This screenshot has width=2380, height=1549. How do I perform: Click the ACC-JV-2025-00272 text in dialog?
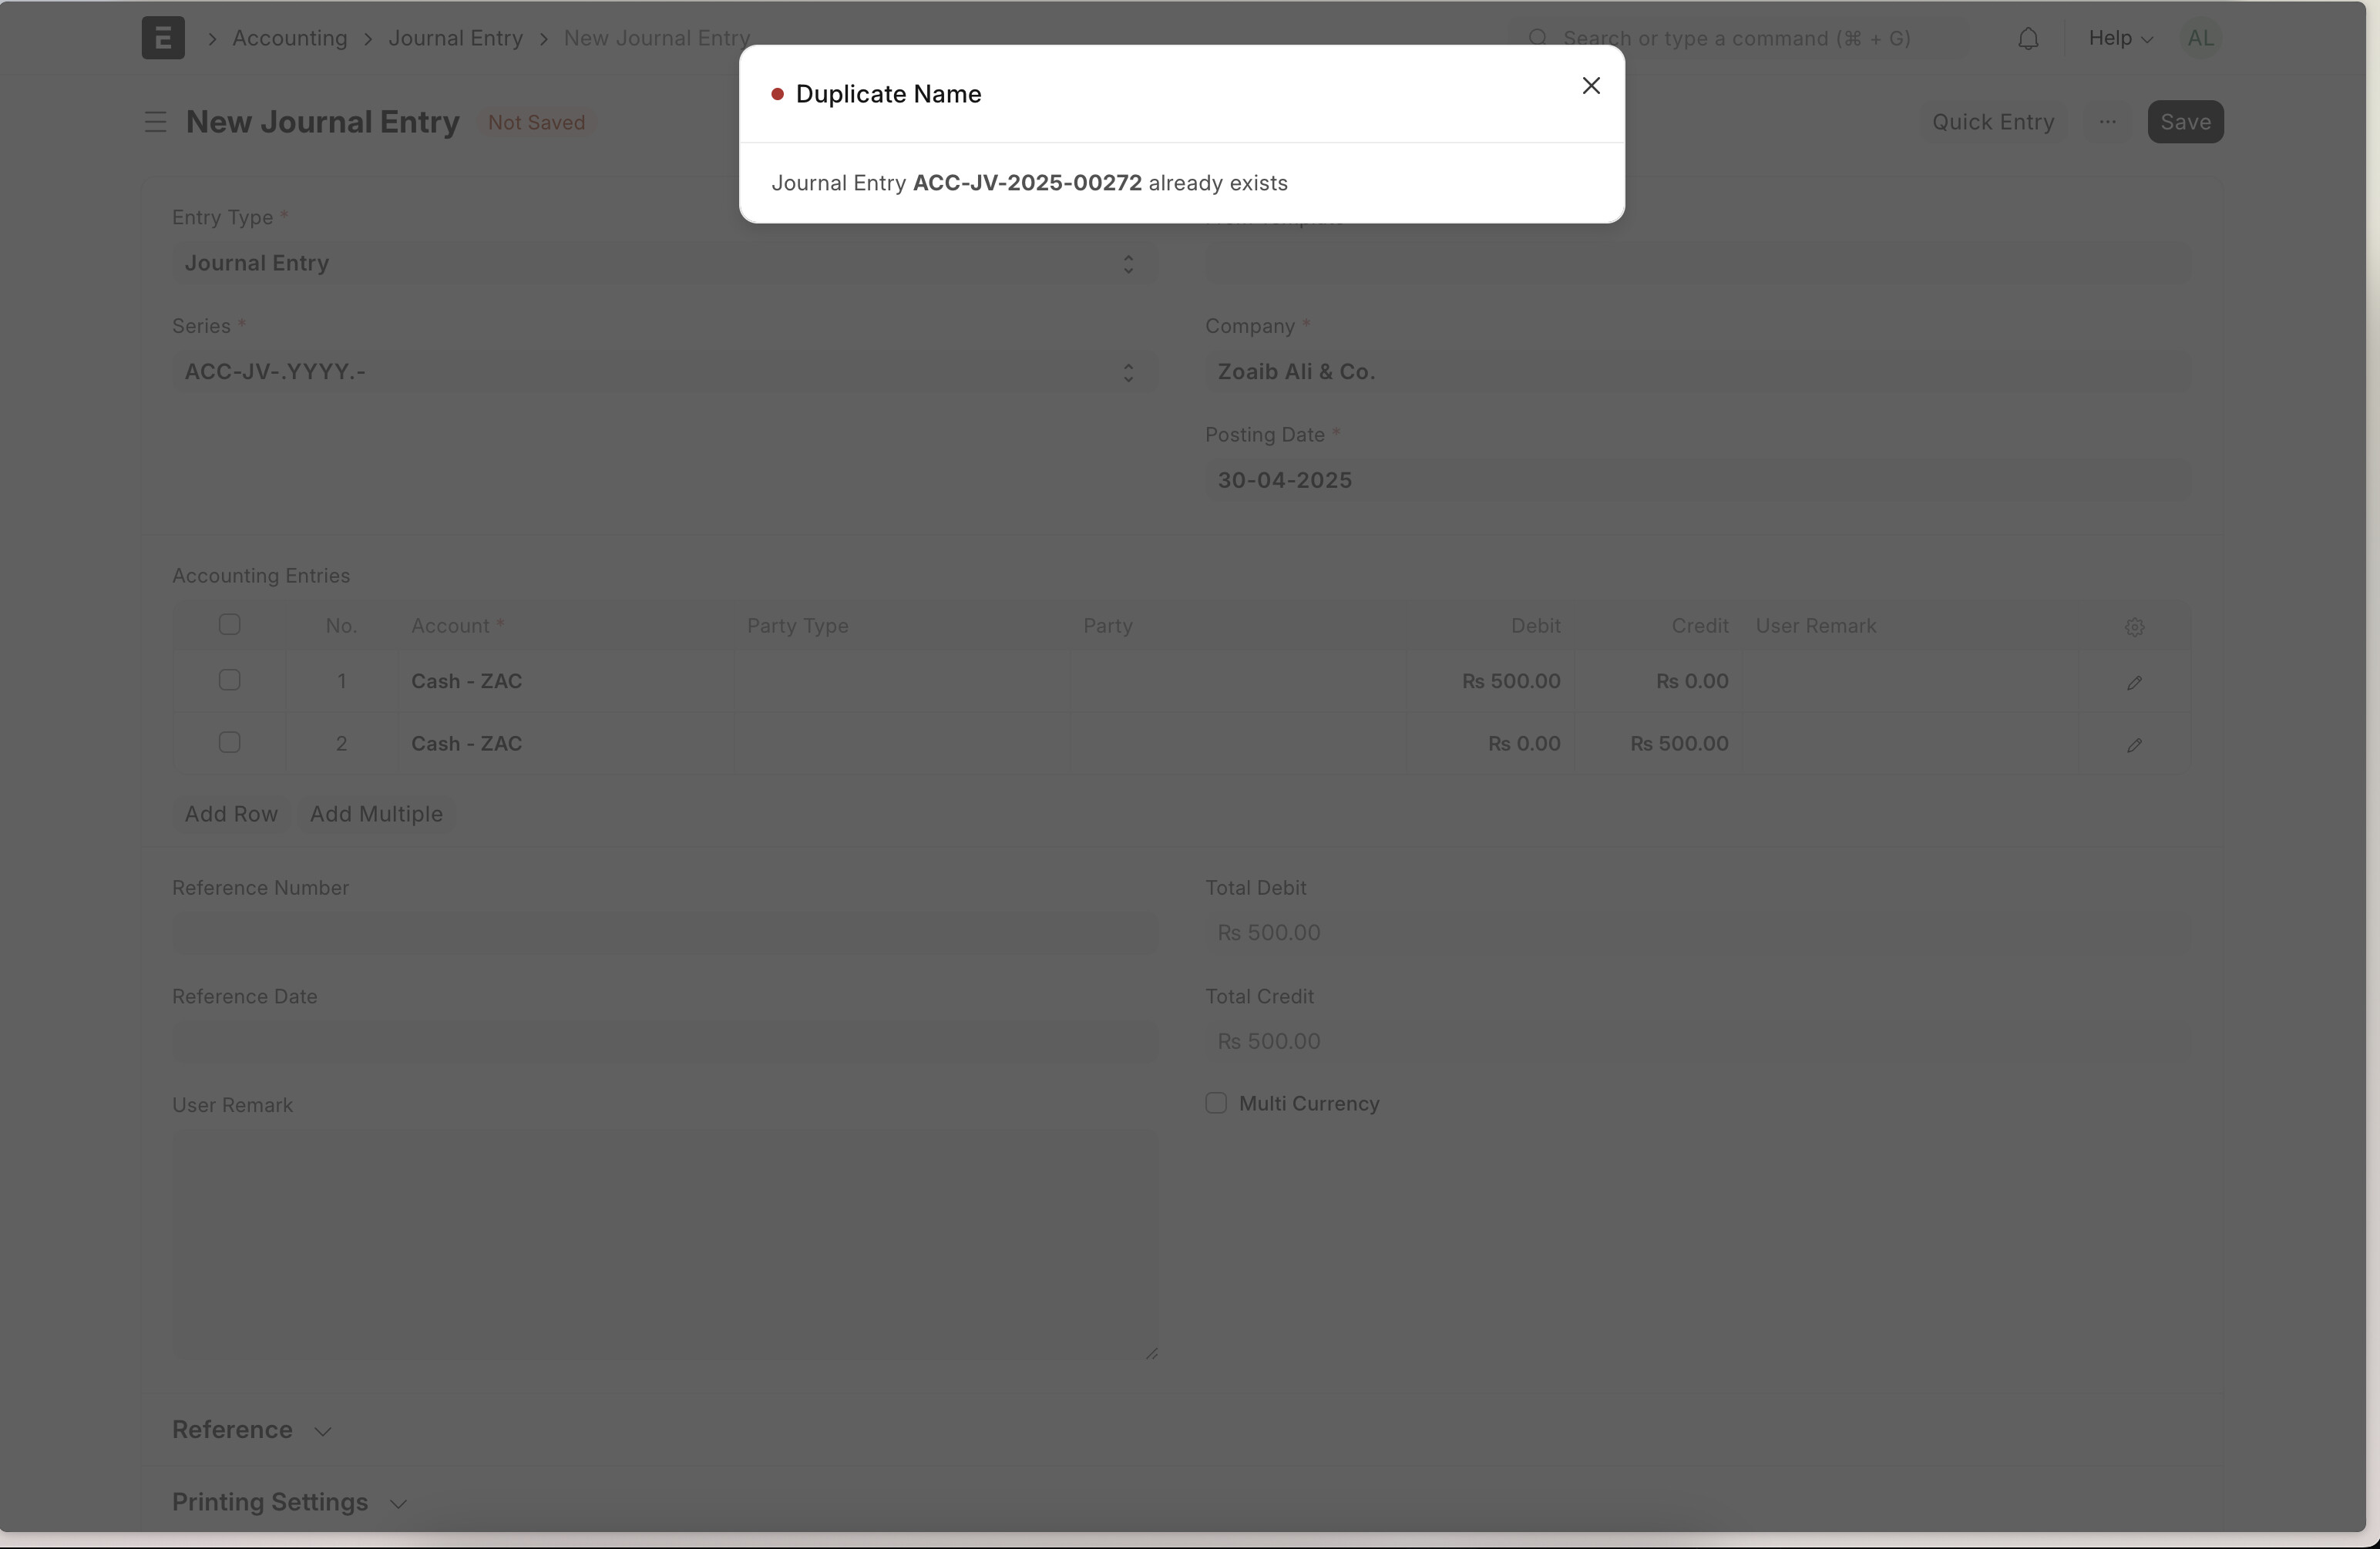pyautogui.click(x=1027, y=183)
